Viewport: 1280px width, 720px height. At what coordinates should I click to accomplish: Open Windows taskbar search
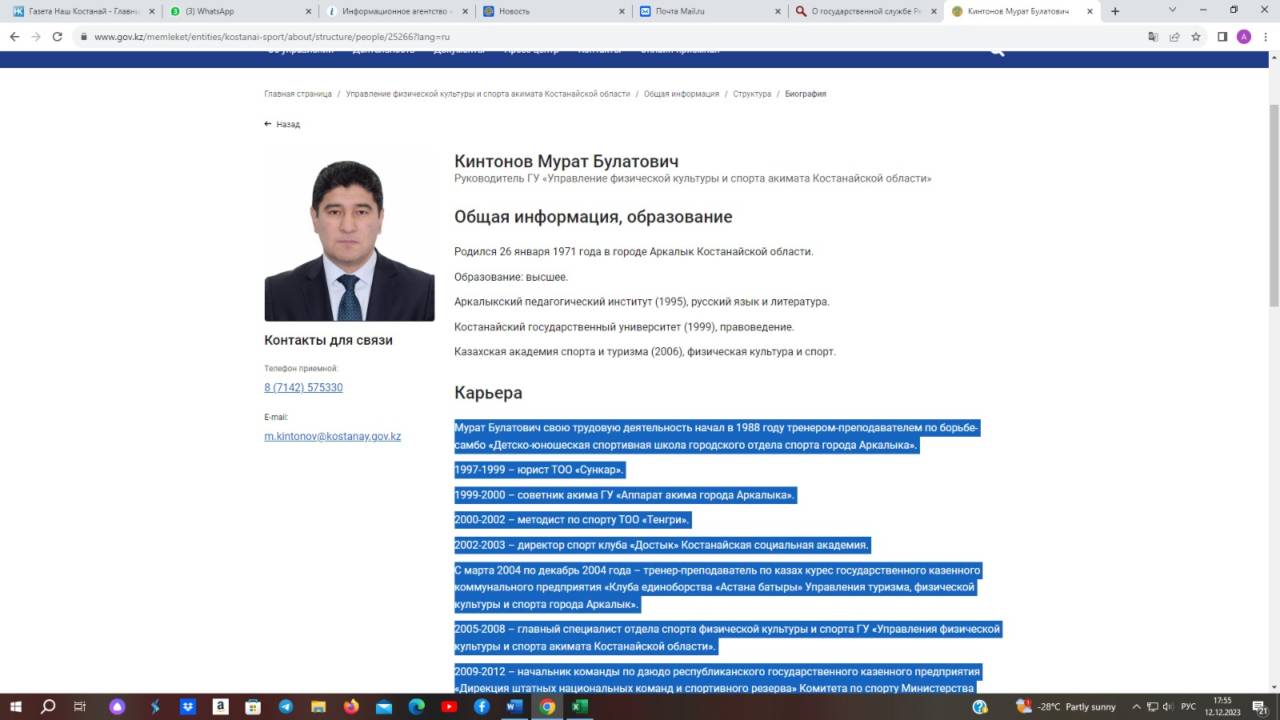(48, 706)
